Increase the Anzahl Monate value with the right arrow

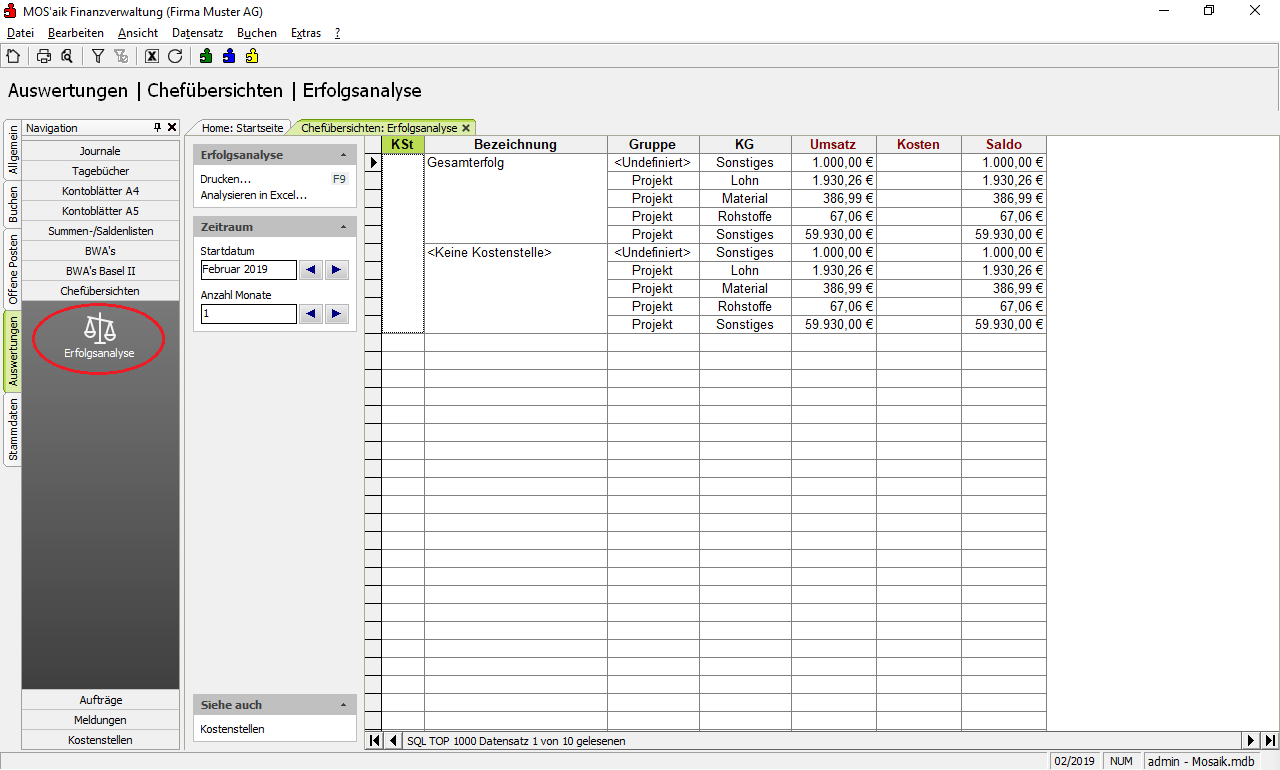coord(337,314)
